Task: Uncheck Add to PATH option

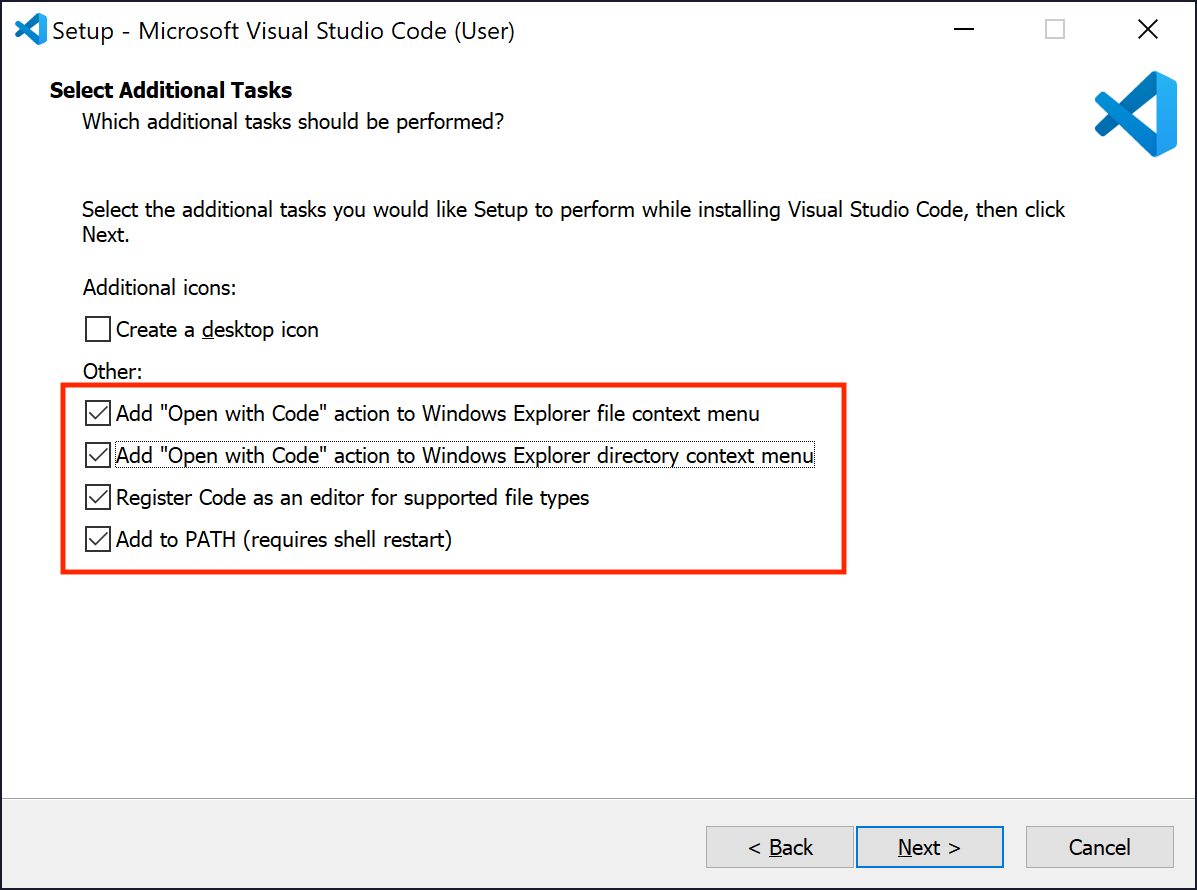Action: click(98, 539)
